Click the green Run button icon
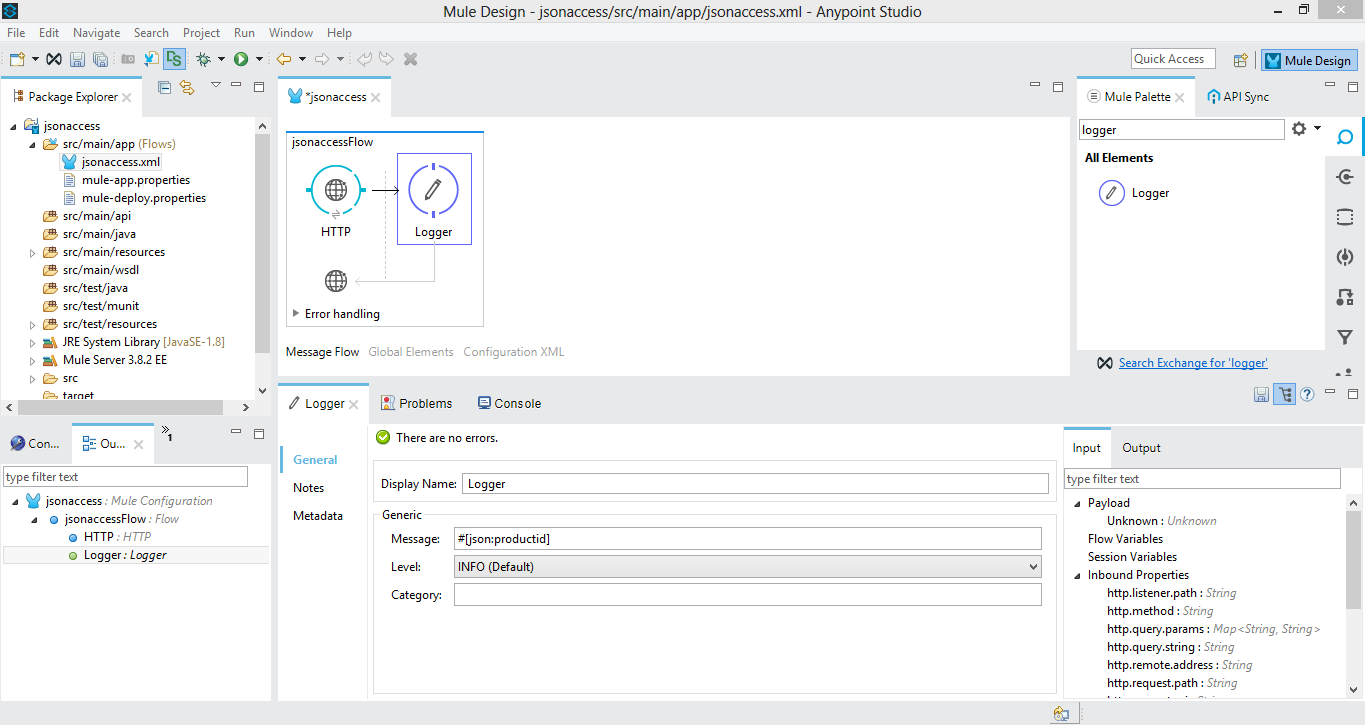The width and height of the screenshot is (1365, 725). coord(241,60)
